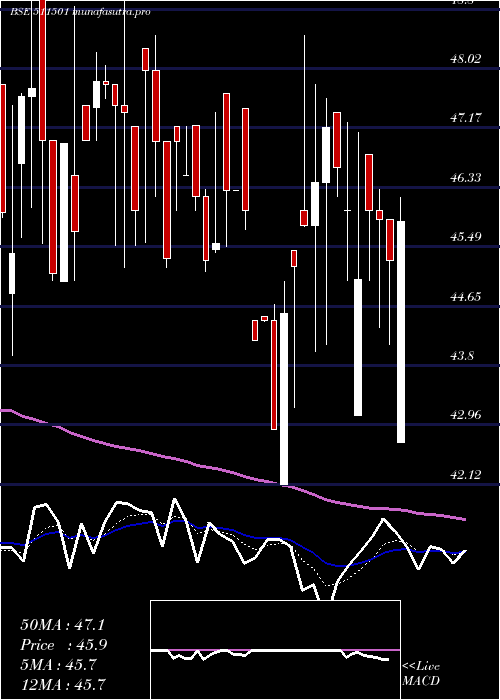The height and width of the screenshot is (700, 500).
Task: Click the 50MA : 47.1 readout
Action: [63, 625]
